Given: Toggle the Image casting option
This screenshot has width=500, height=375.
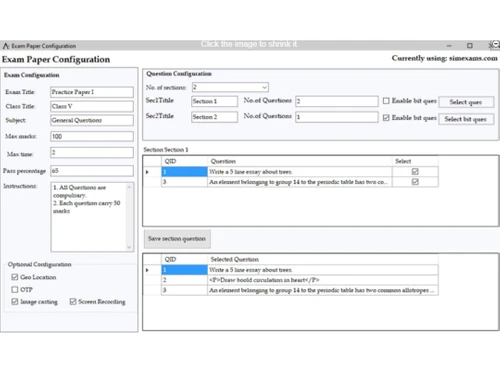Looking at the screenshot, I should [x=15, y=302].
